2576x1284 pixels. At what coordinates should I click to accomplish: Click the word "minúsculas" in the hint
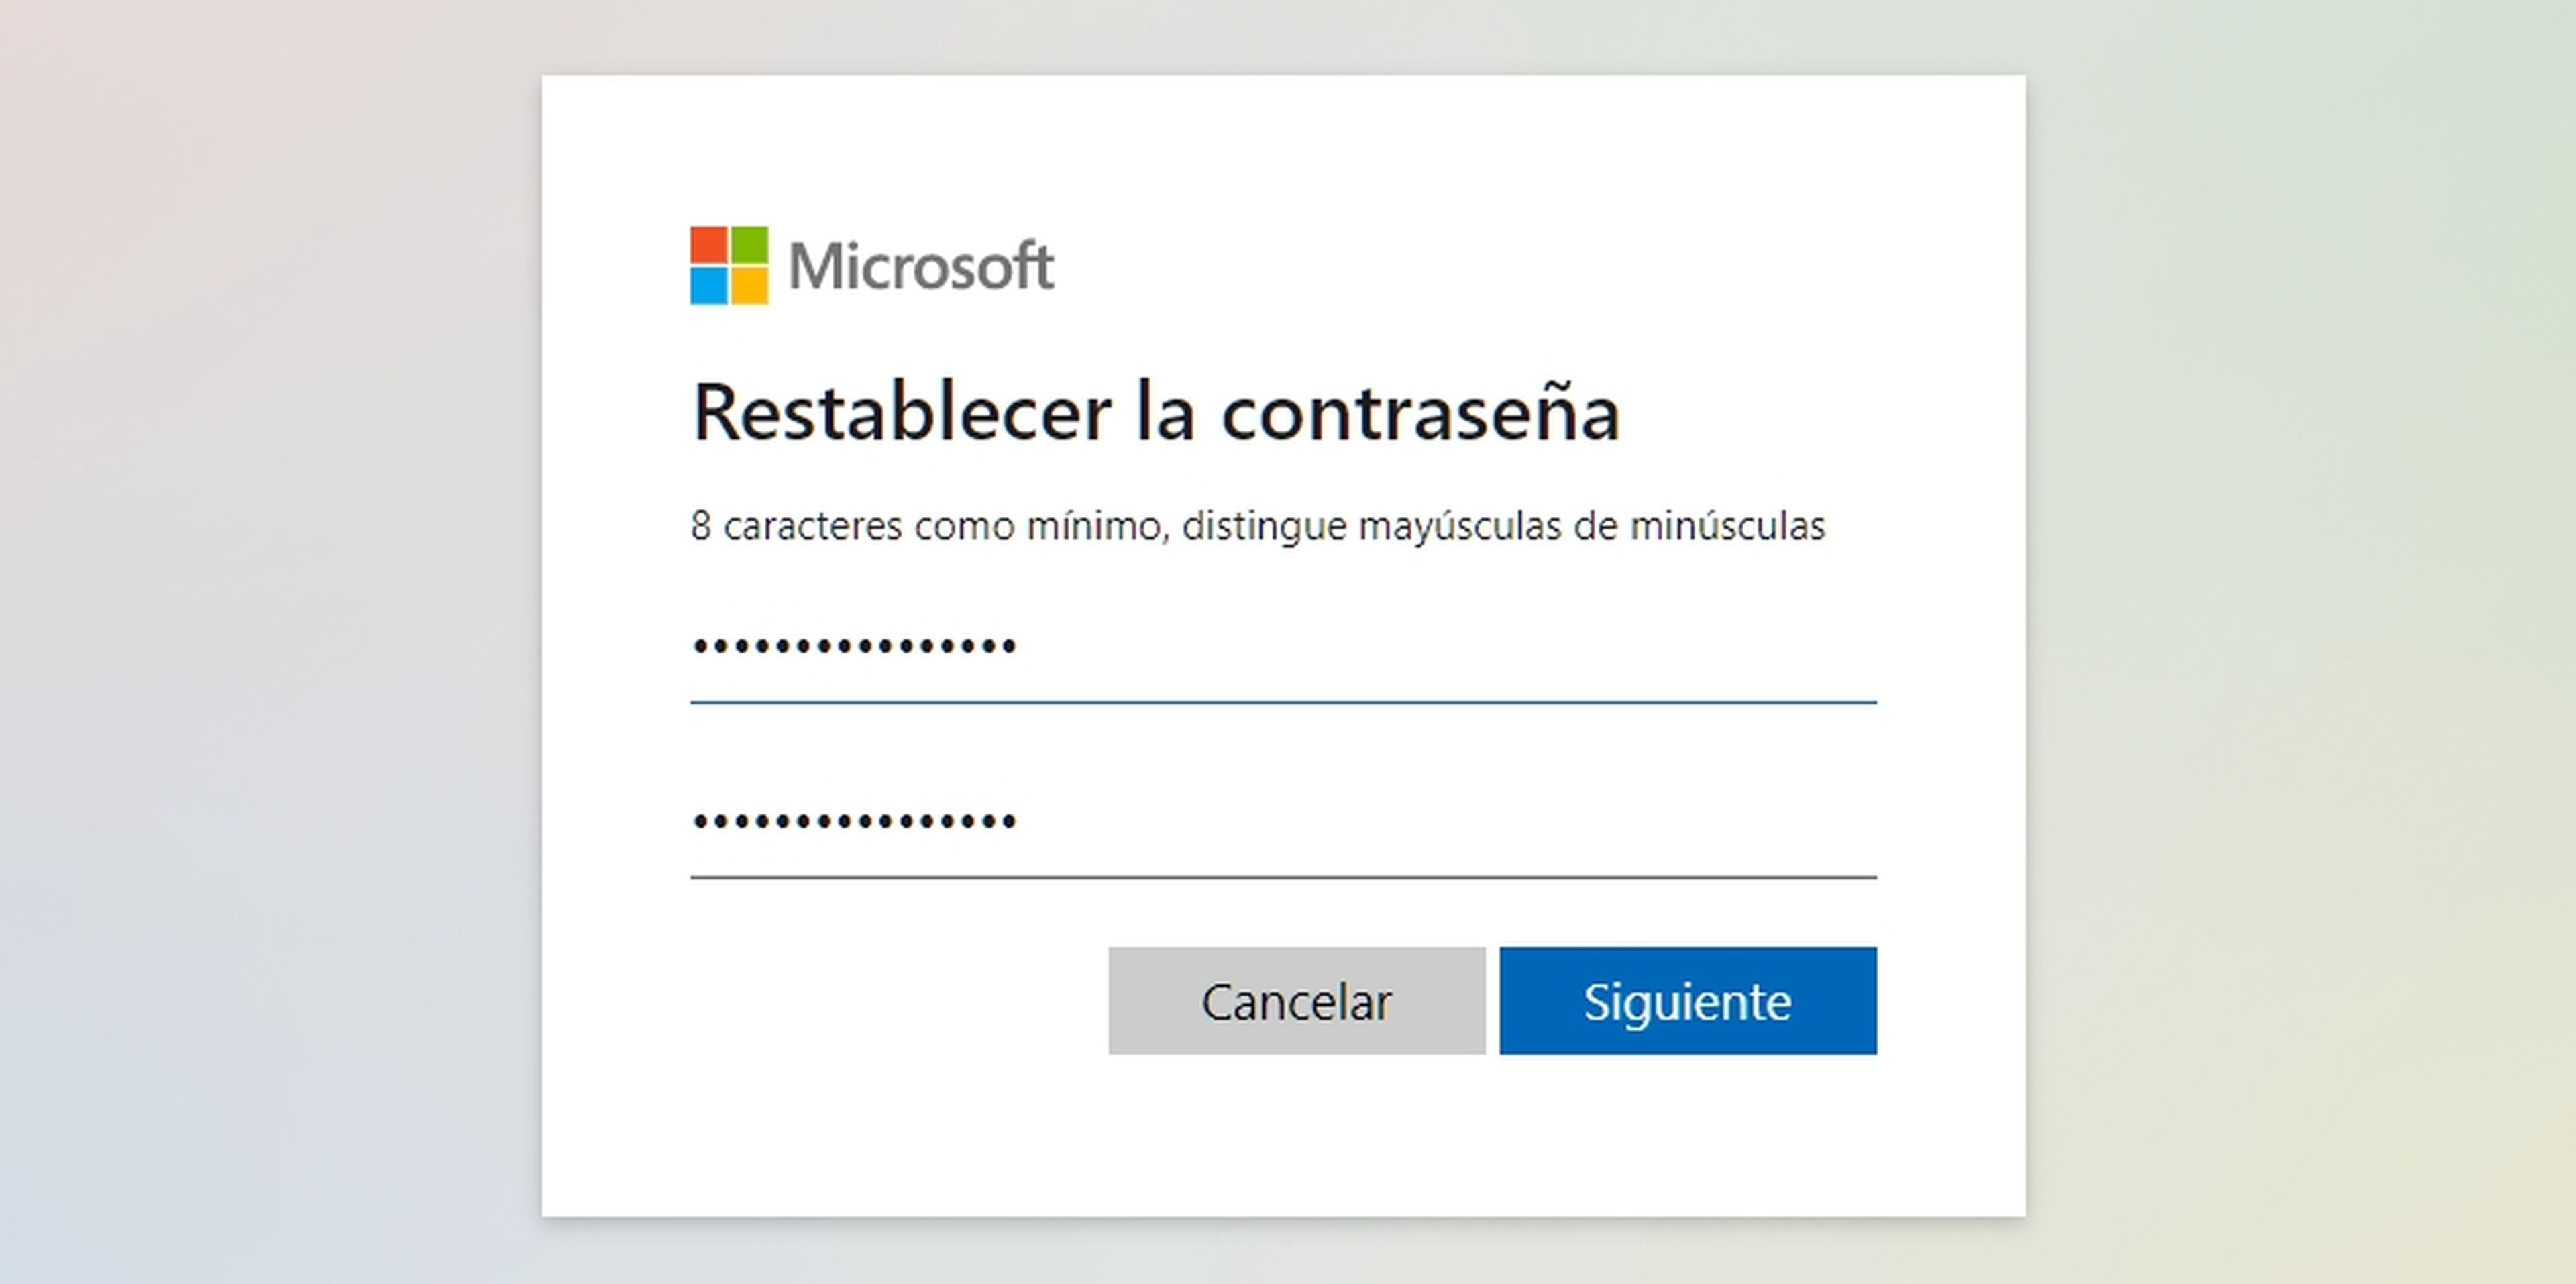1727,526
